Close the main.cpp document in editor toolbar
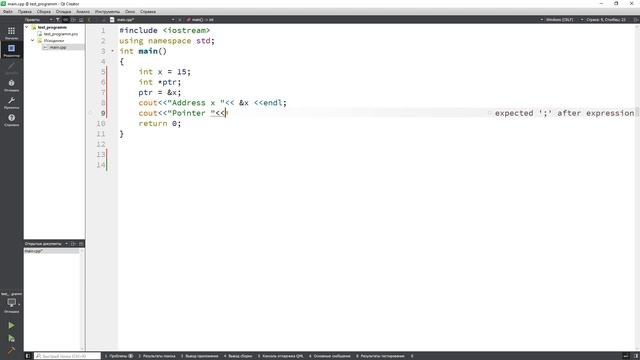The width and height of the screenshot is (640, 360). tap(180, 20)
